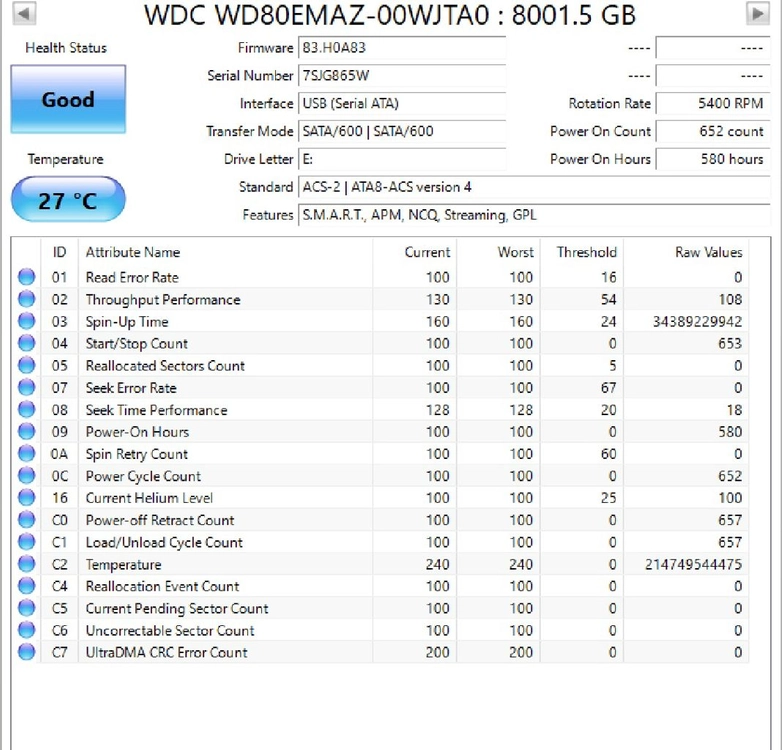This screenshot has height=750, width=782.
Task: Select the Spin-Up Time attribute name
Action: point(127,322)
